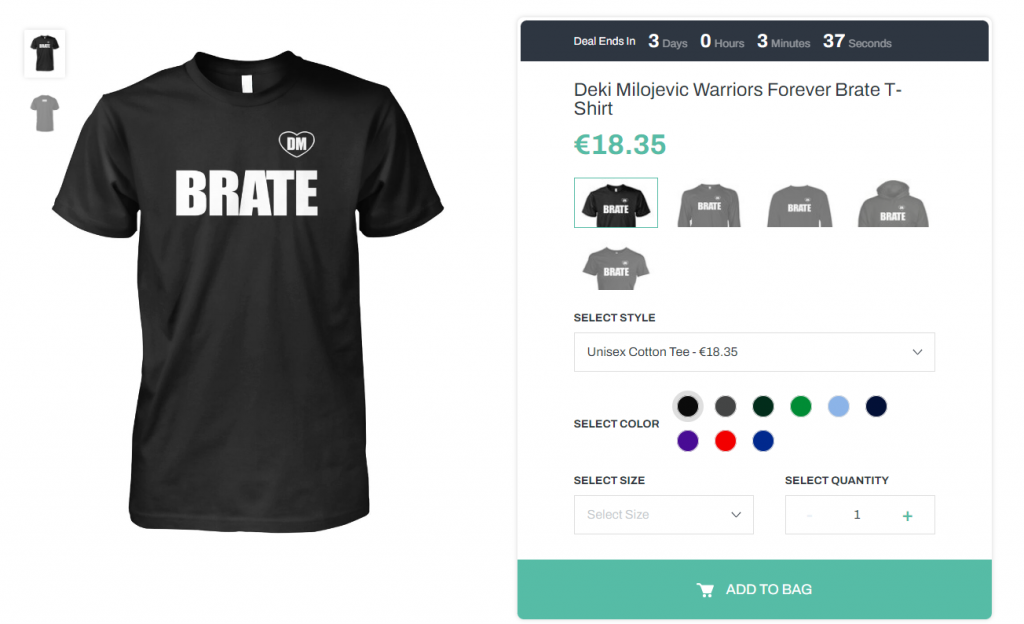Image resolution: width=1024 pixels, height=624 pixels.
Task: Select the light blue color option
Action: (x=838, y=406)
